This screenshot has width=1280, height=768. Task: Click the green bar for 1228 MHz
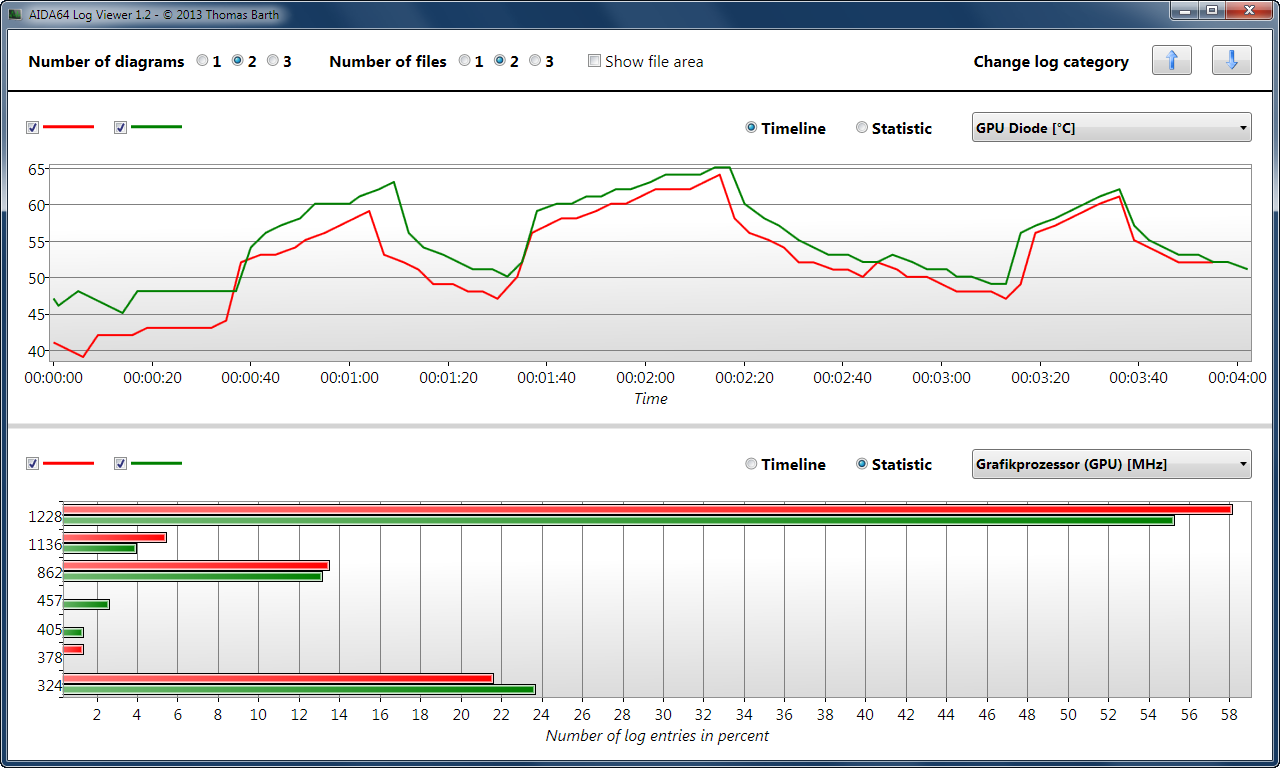618,520
